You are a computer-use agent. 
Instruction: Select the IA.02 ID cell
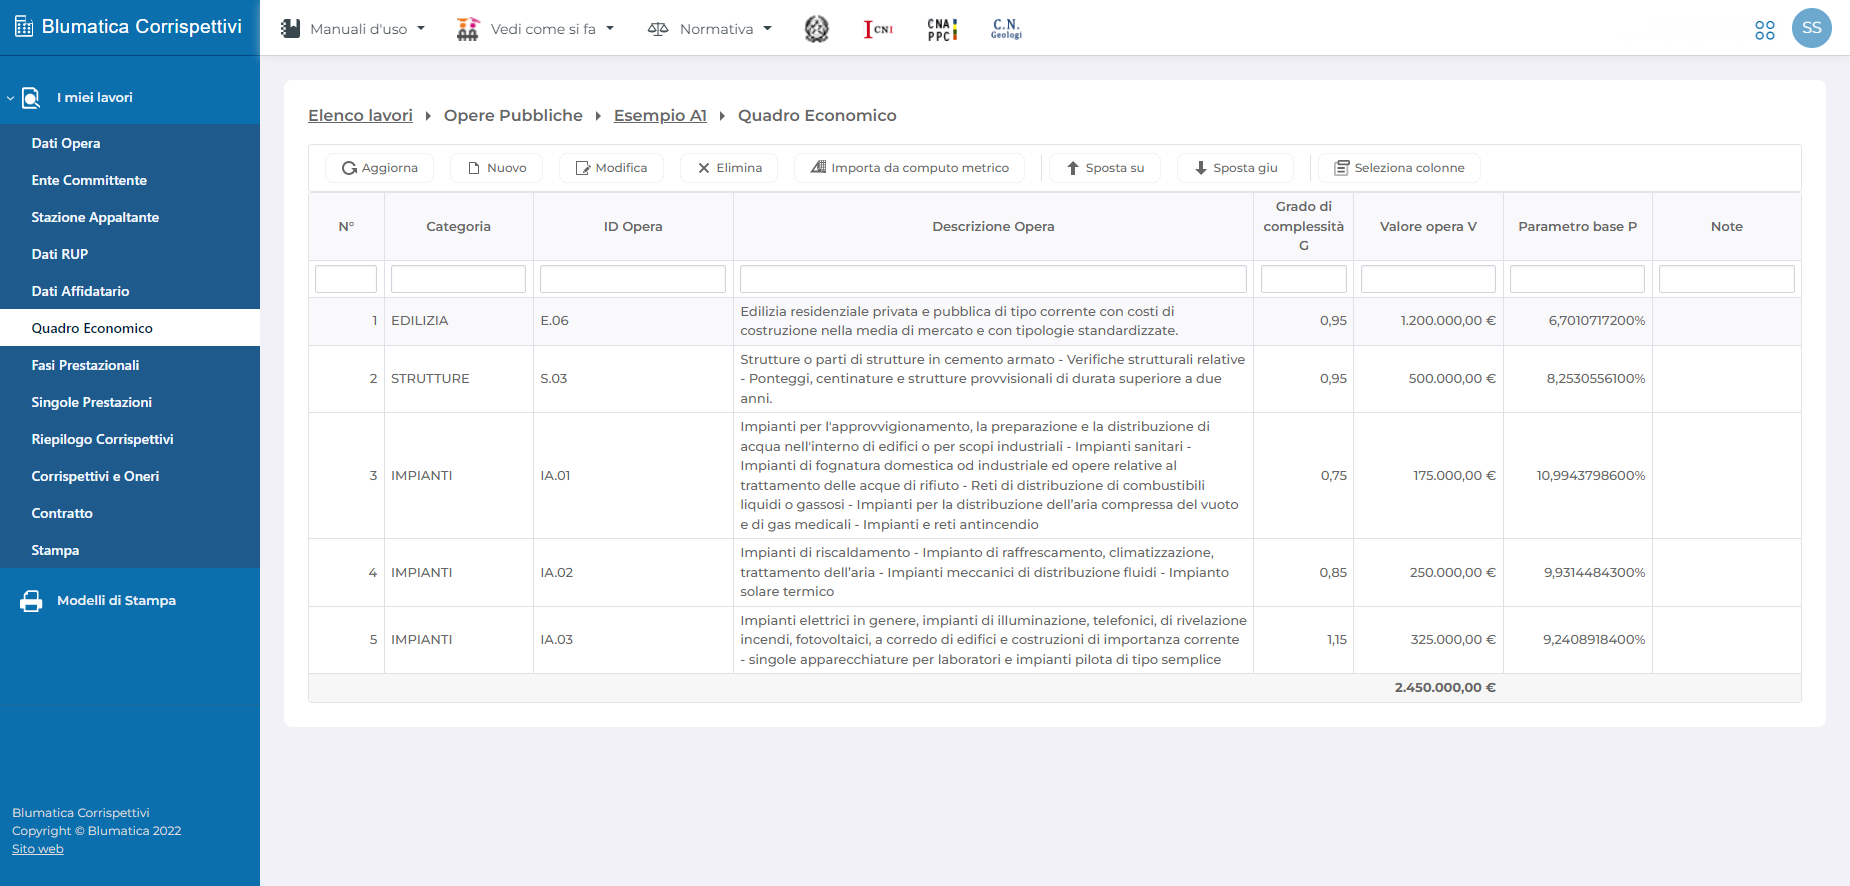(x=633, y=573)
